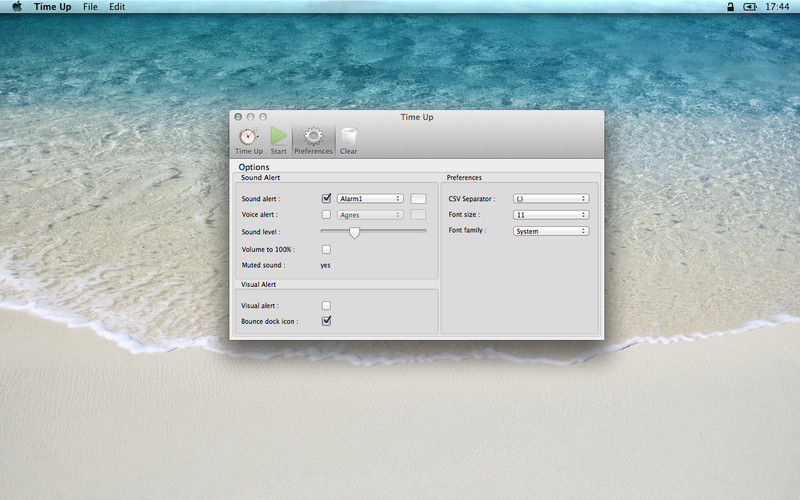This screenshot has width=800, height=500.
Task: Enable the Volume to 100% checkbox
Action: (x=326, y=249)
